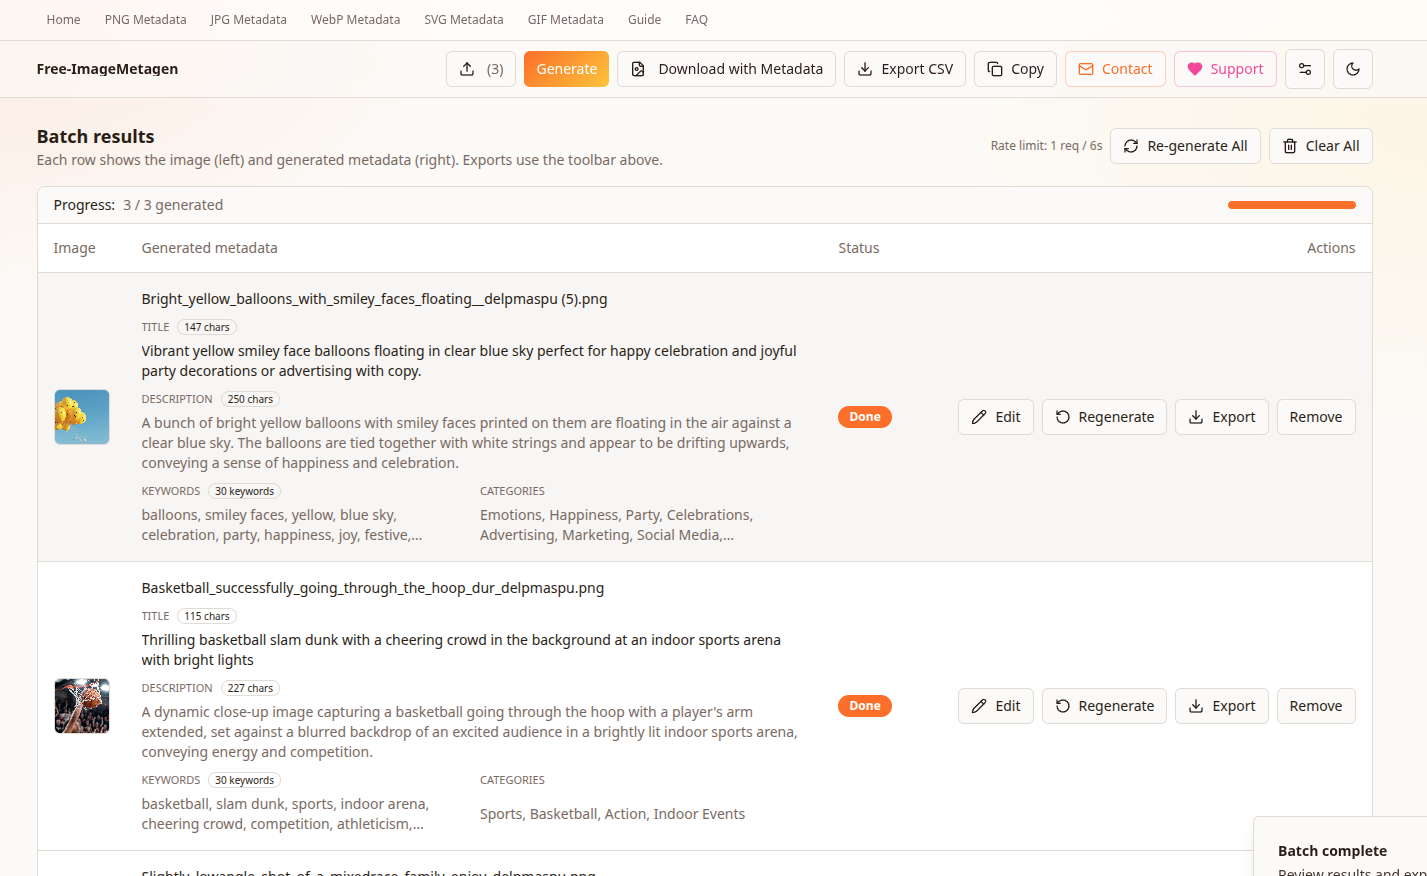Click the generation progress bar
Image resolution: width=1427 pixels, height=876 pixels.
pyautogui.click(x=1292, y=205)
